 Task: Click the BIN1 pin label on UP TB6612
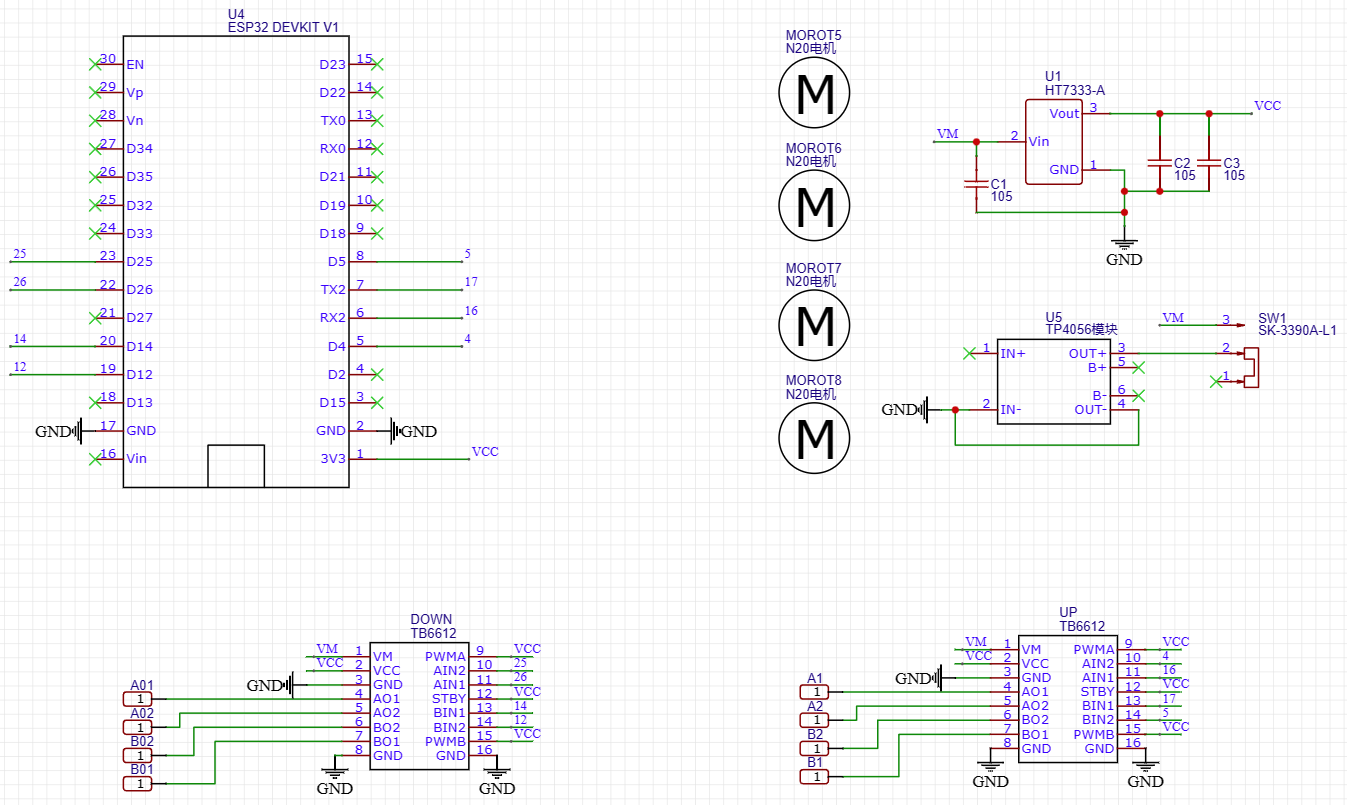coord(1098,705)
